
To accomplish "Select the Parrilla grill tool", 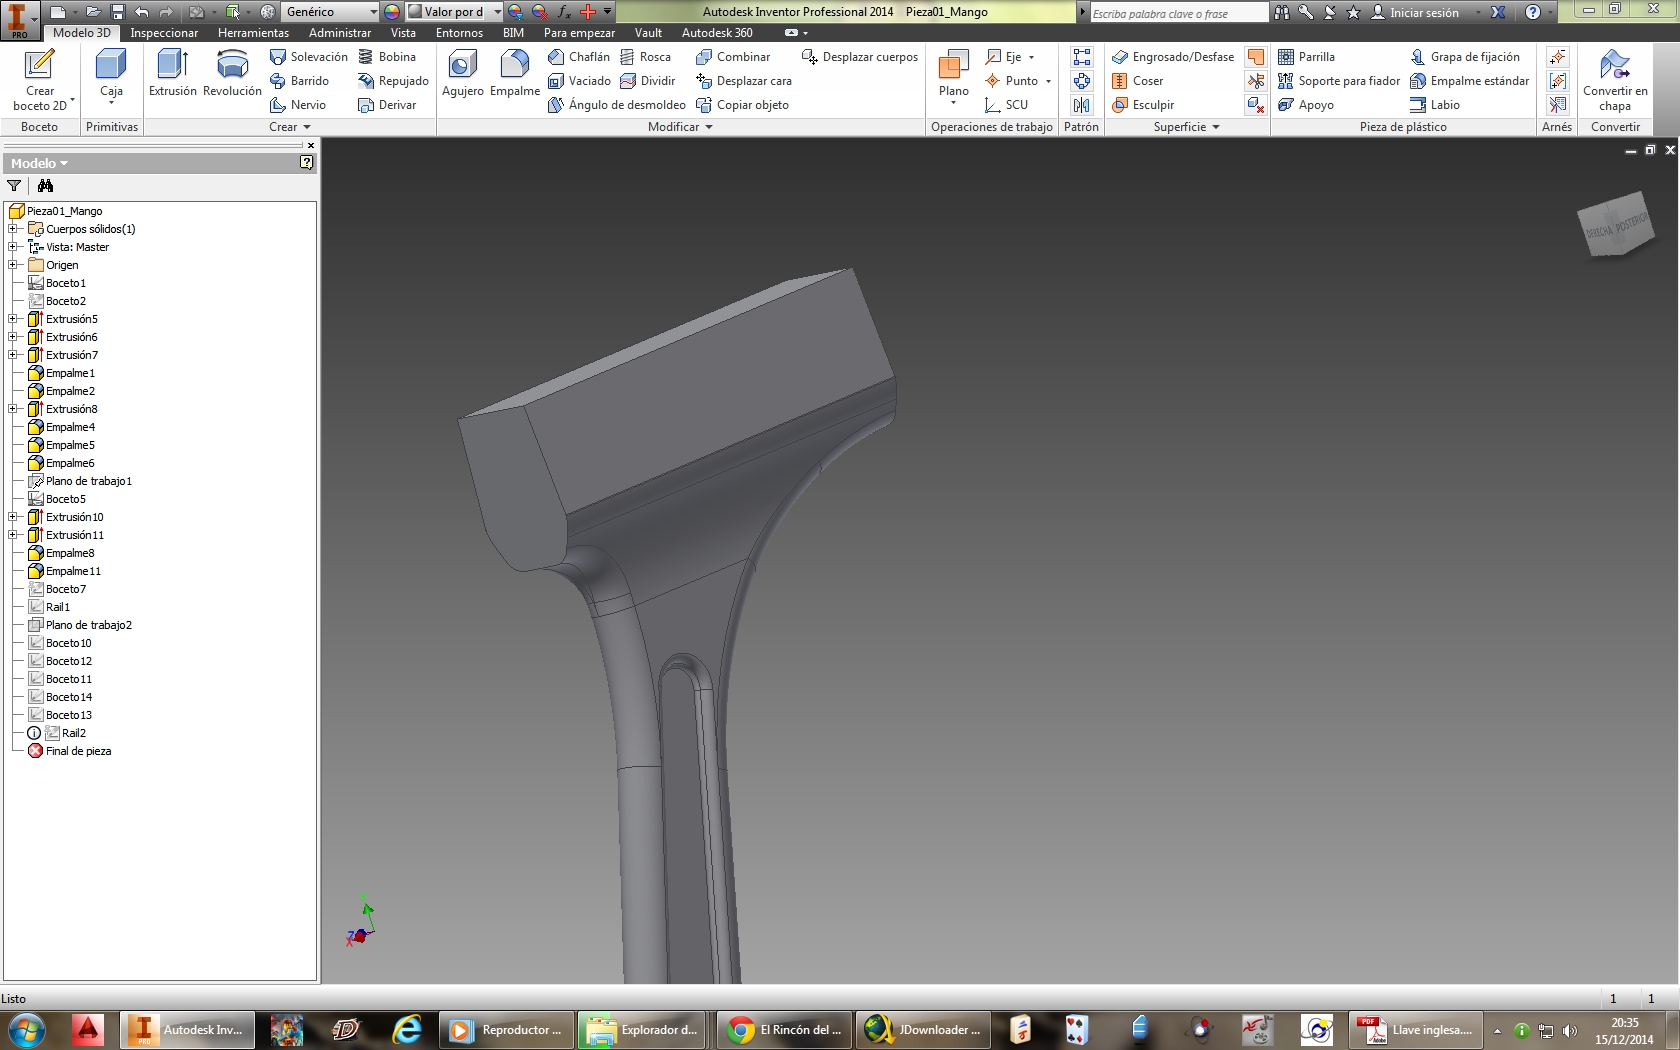I will coord(1306,57).
